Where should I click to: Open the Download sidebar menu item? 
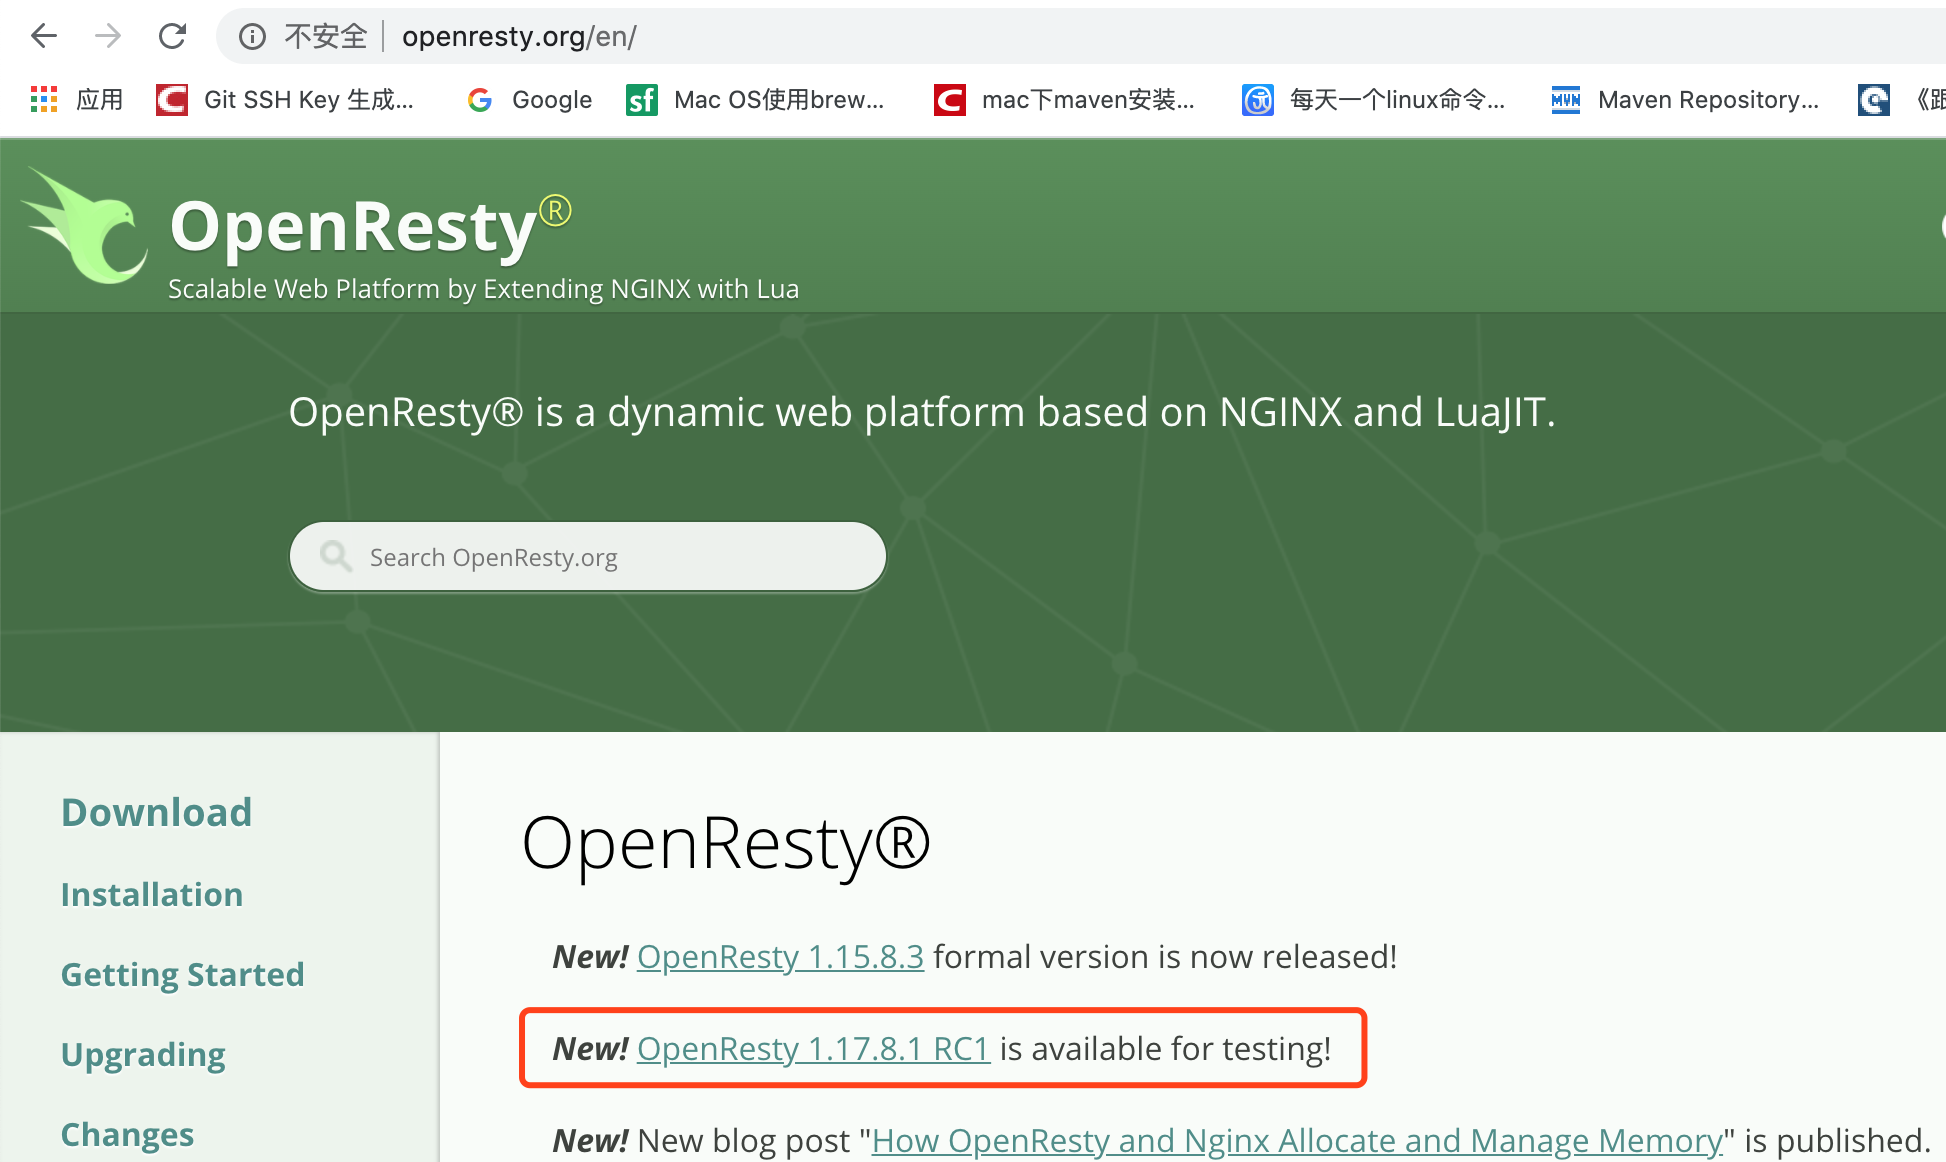[156, 812]
